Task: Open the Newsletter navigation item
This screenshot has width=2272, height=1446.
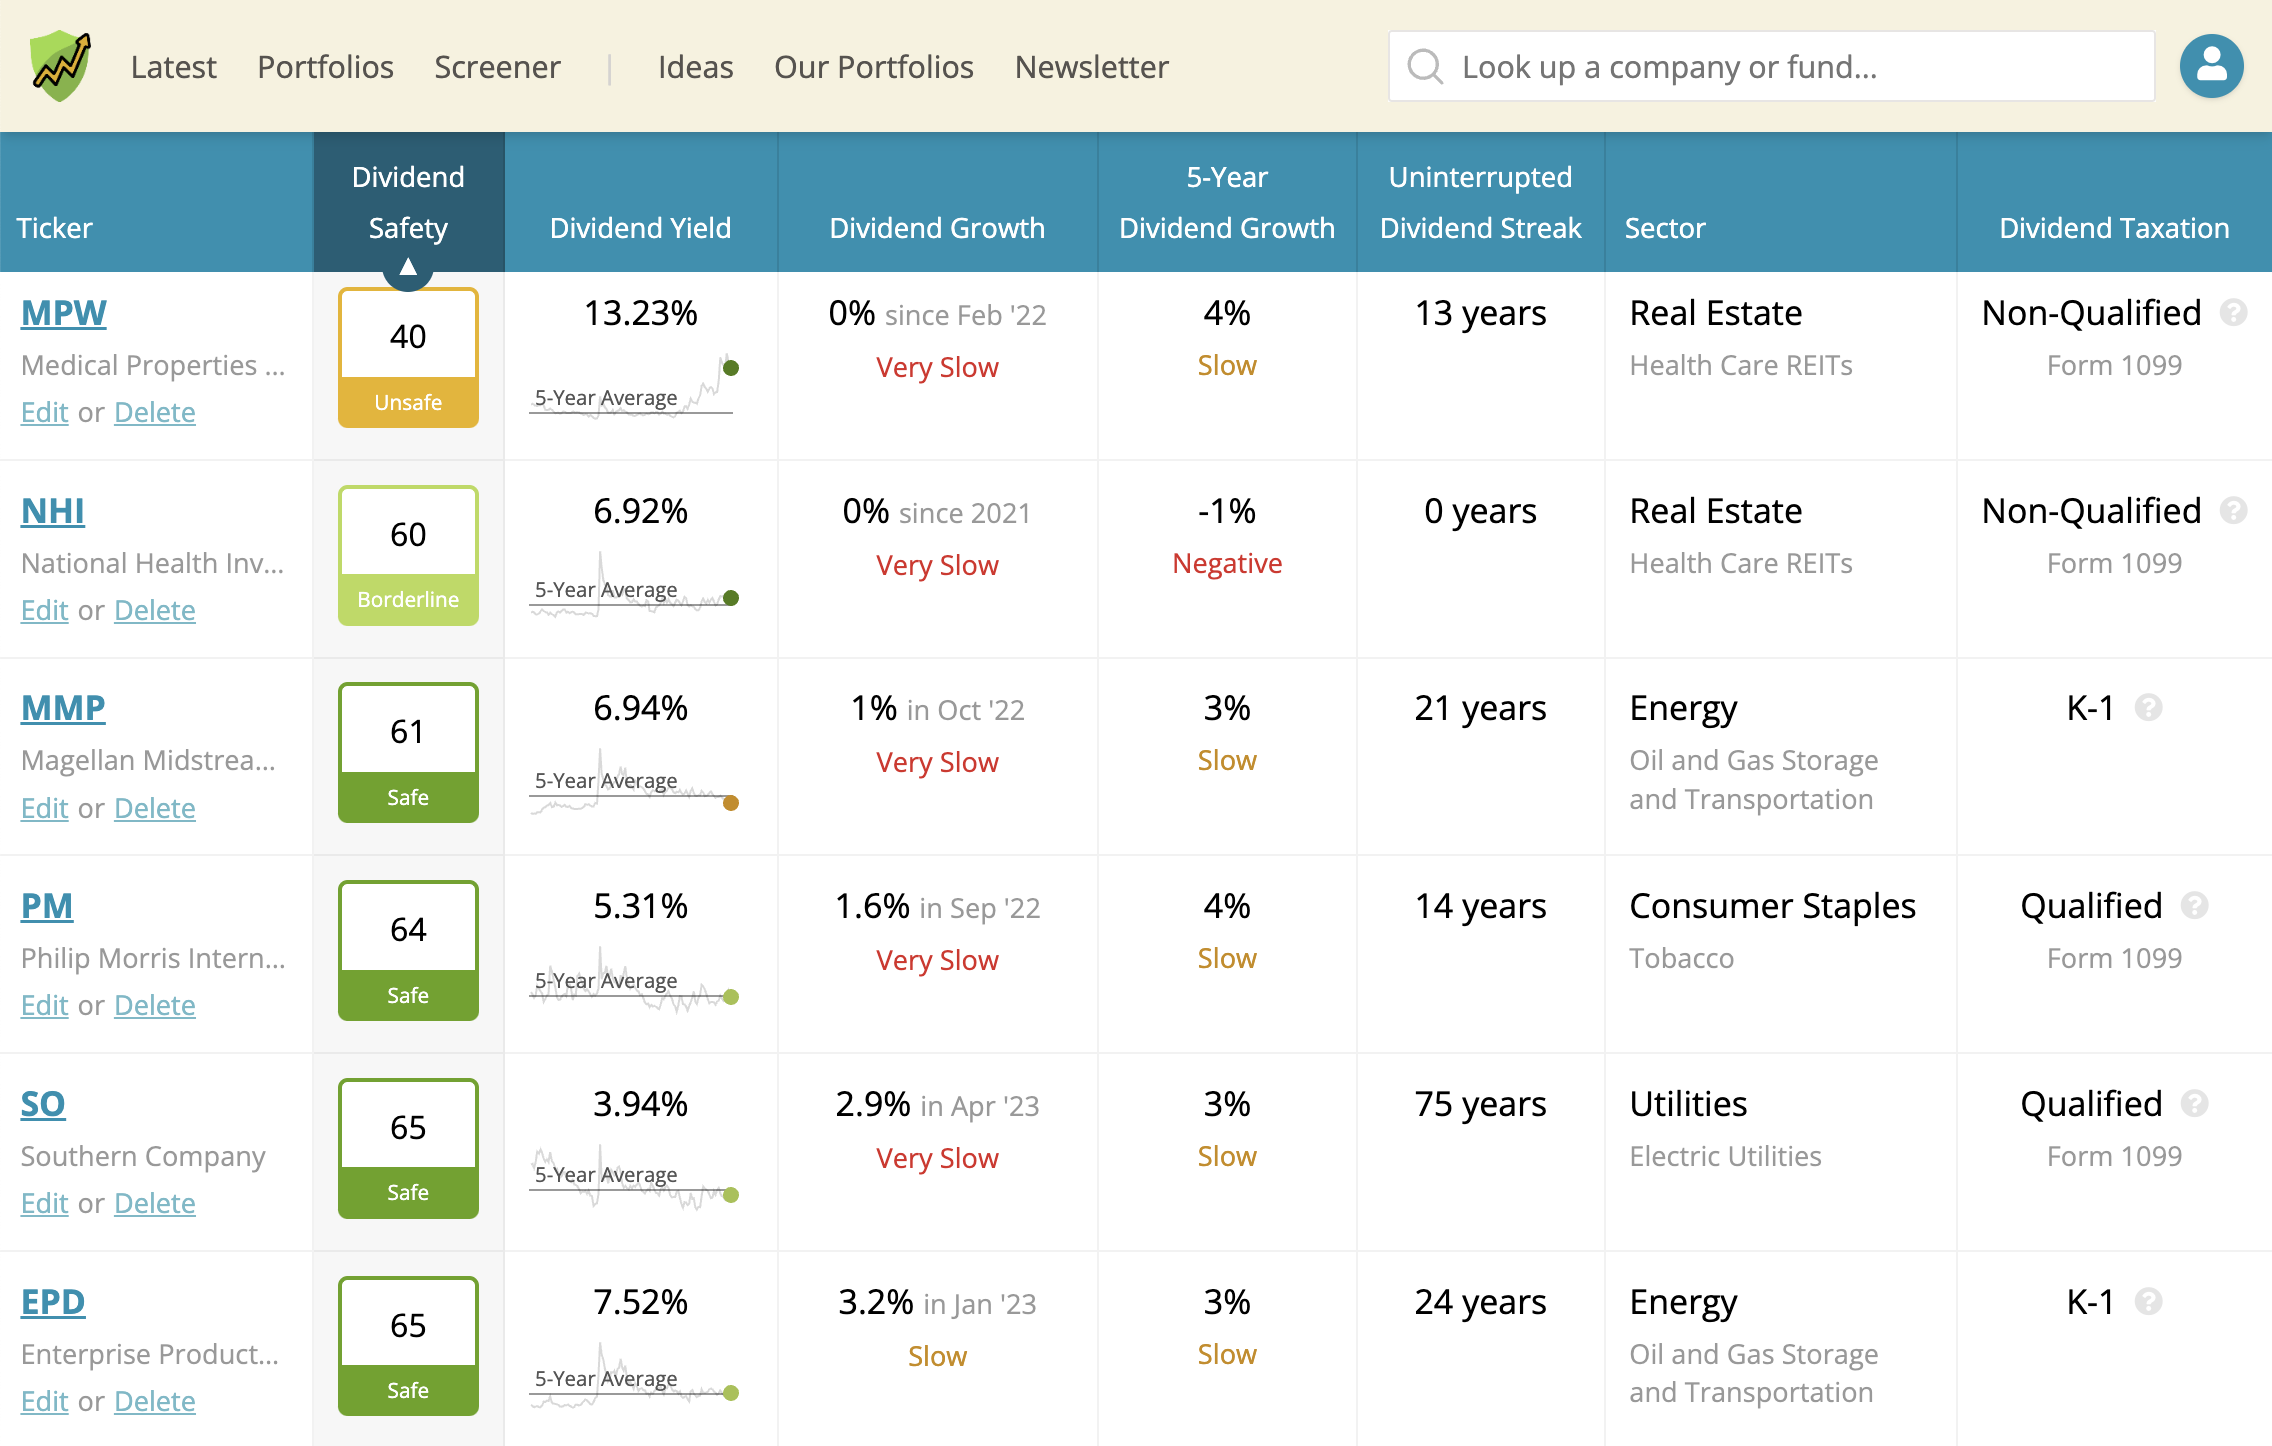Action: 1091,66
